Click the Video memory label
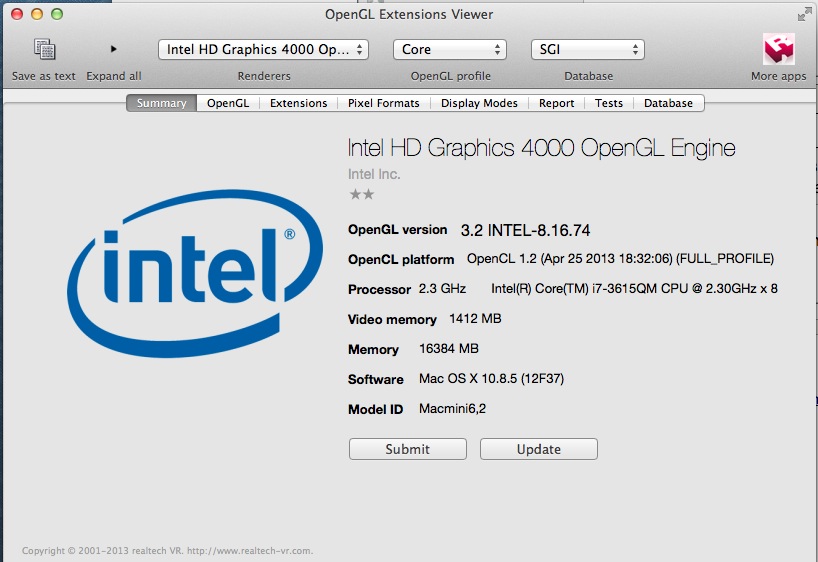Screen dimensions: 818x562 (x=392, y=319)
